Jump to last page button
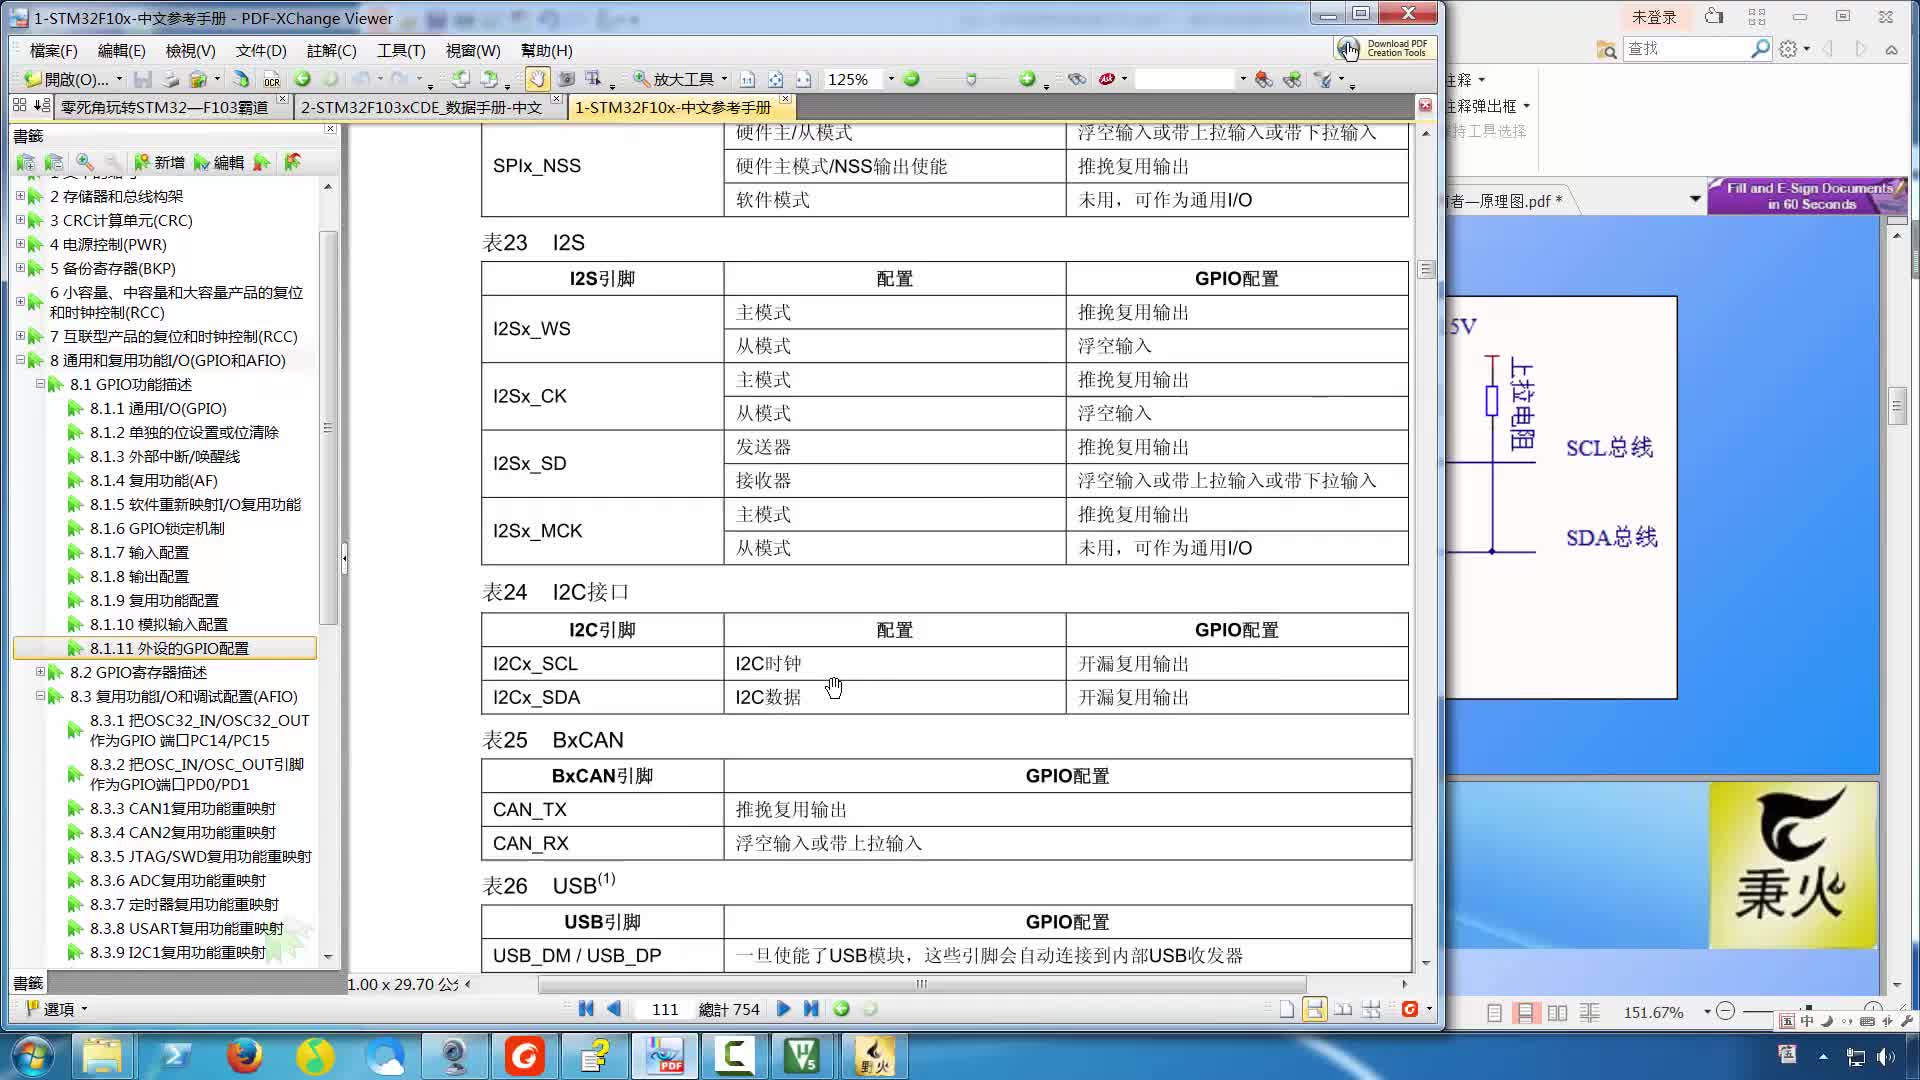 (x=811, y=1009)
